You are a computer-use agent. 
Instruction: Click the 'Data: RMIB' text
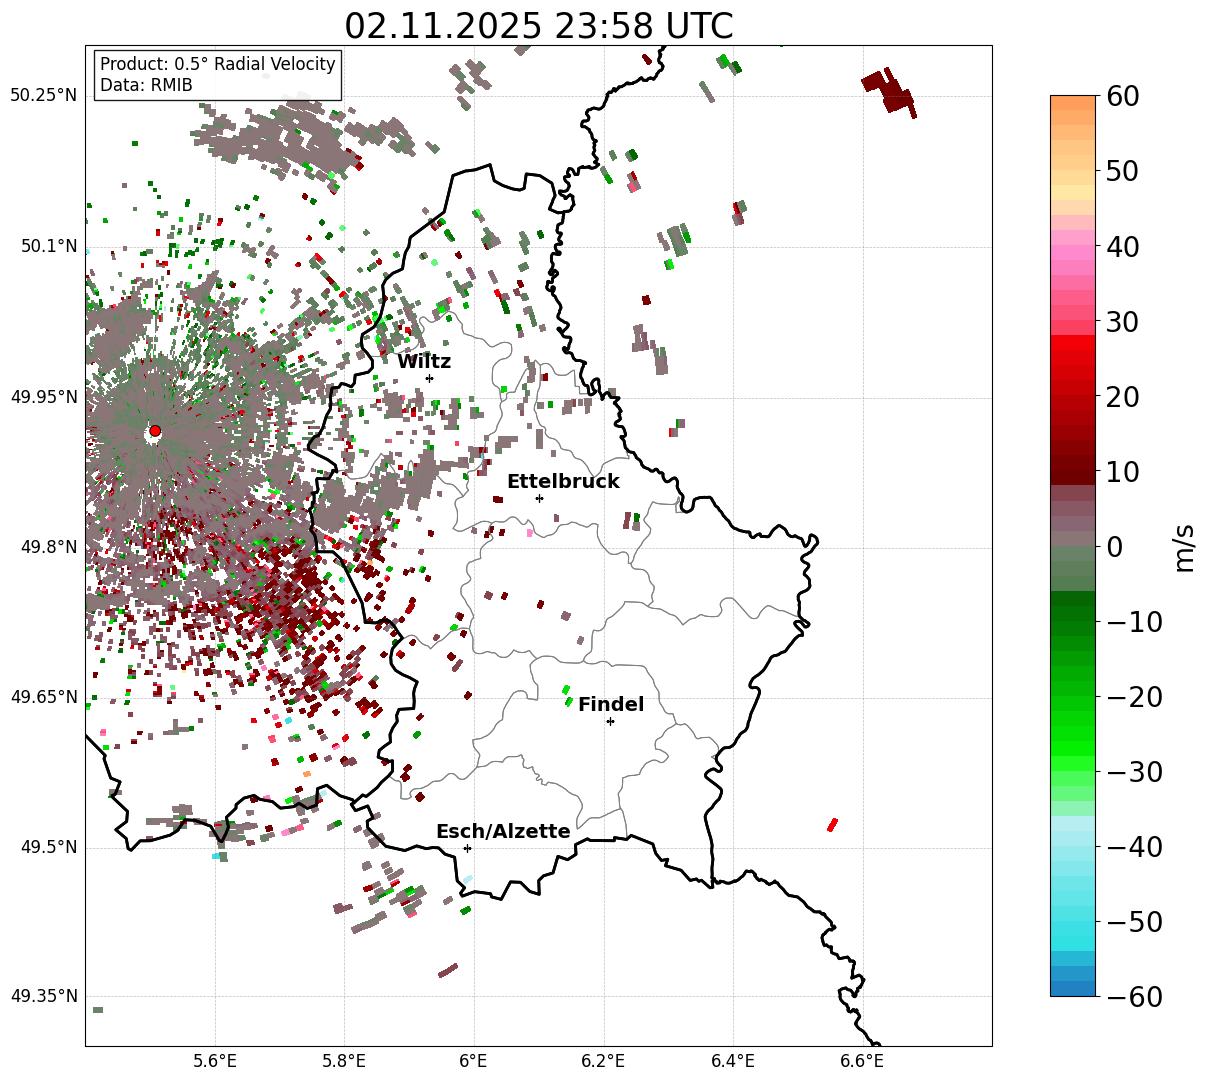tap(146, 85)
